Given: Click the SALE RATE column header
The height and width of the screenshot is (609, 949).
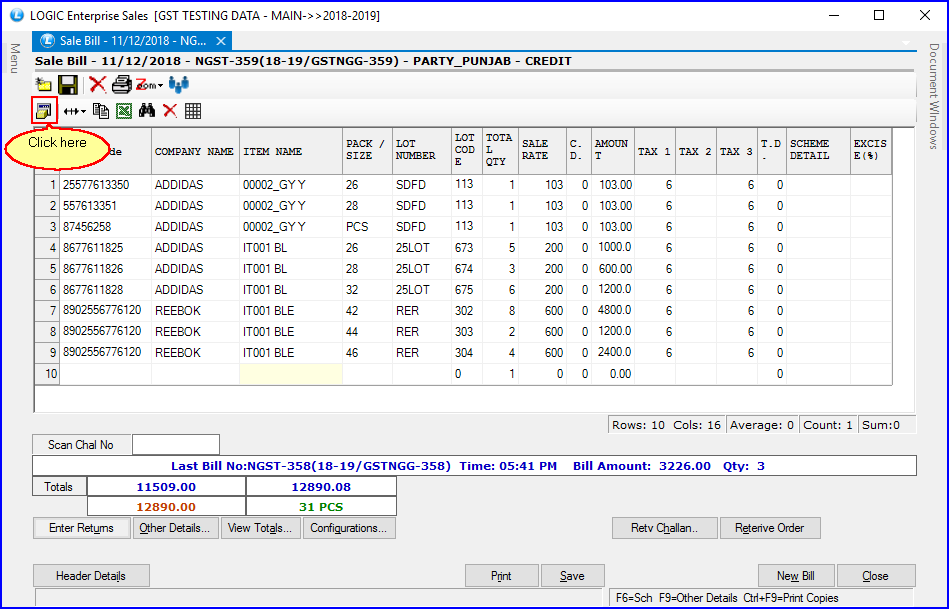Looking at the screenshot, I should click(542, 151).
